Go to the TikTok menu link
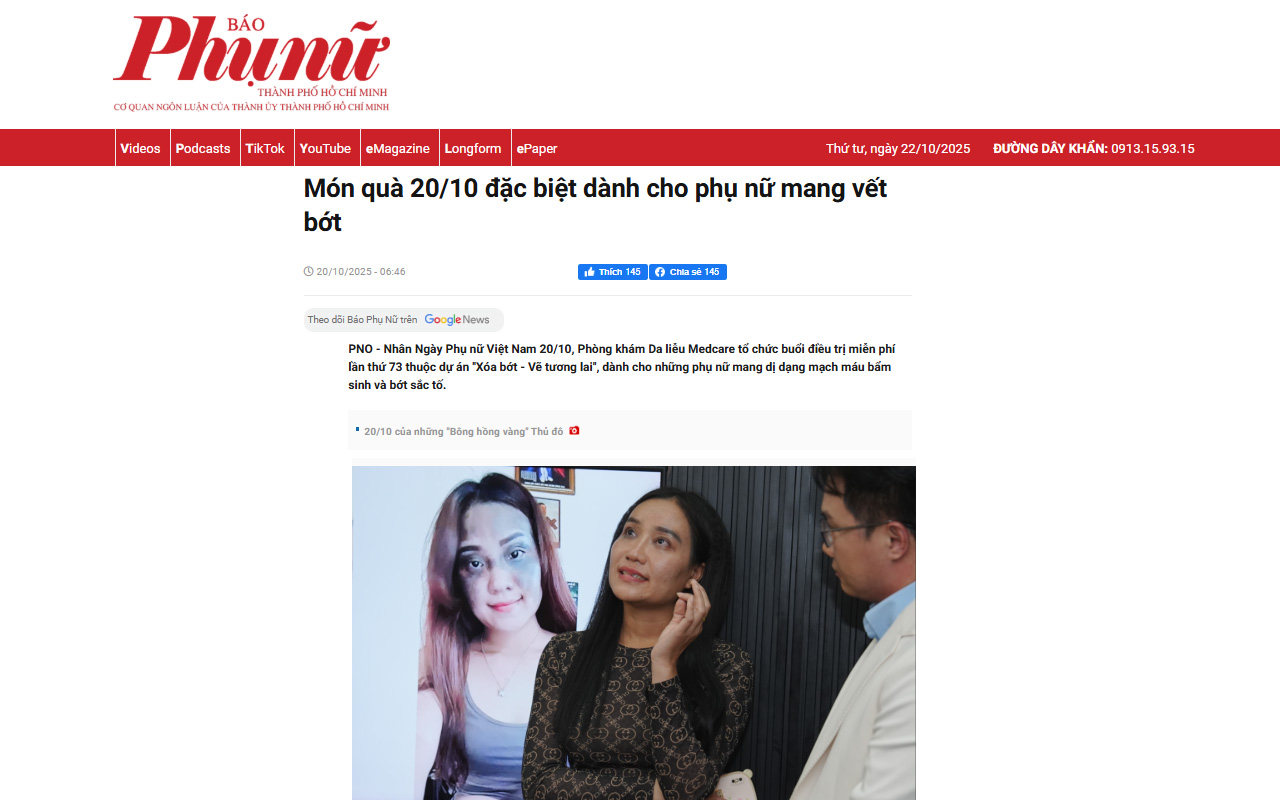Screen dimensions: 1280x800 click(265, 148)
